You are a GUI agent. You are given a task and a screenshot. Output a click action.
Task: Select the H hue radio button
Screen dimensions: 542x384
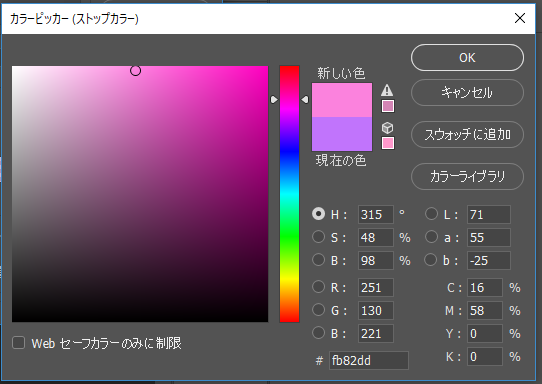click(318, 214)
